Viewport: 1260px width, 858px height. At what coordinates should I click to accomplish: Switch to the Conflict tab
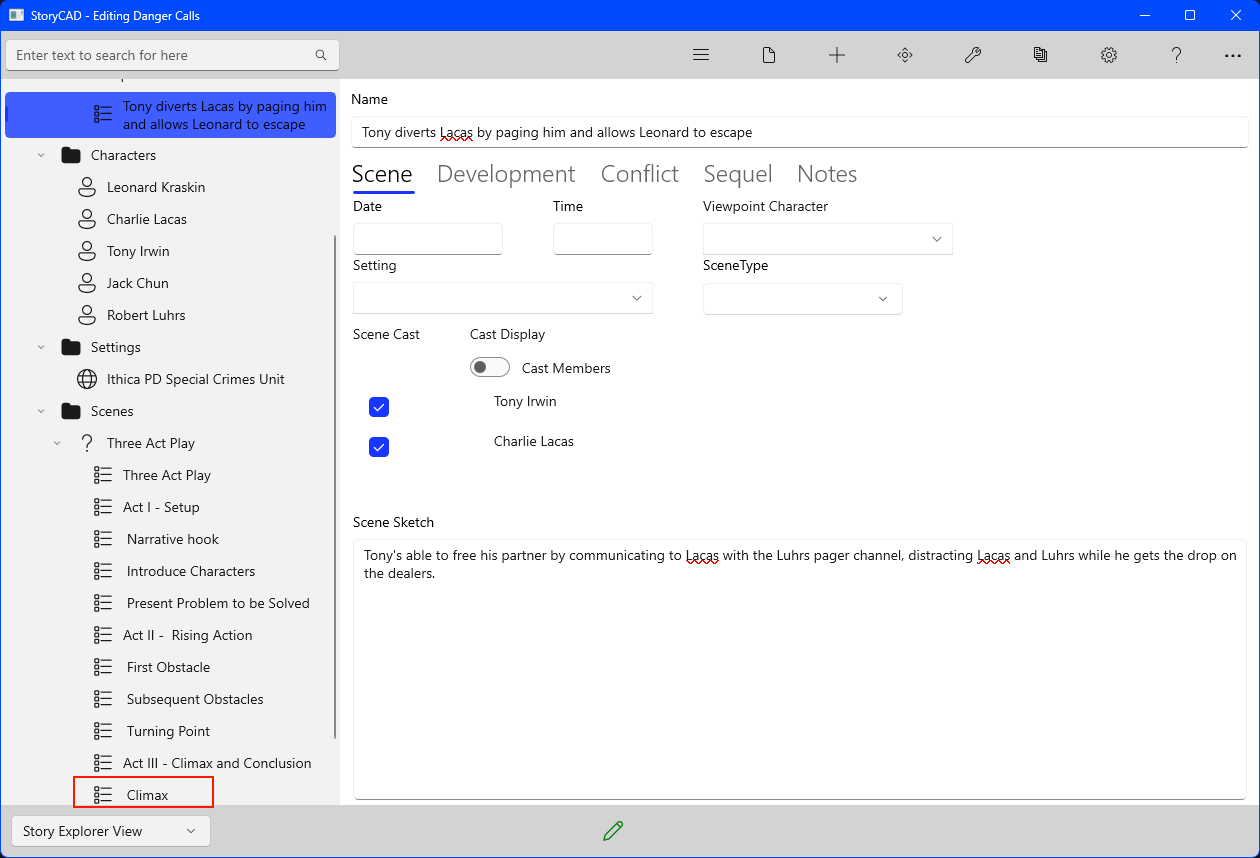click(639, 174)
